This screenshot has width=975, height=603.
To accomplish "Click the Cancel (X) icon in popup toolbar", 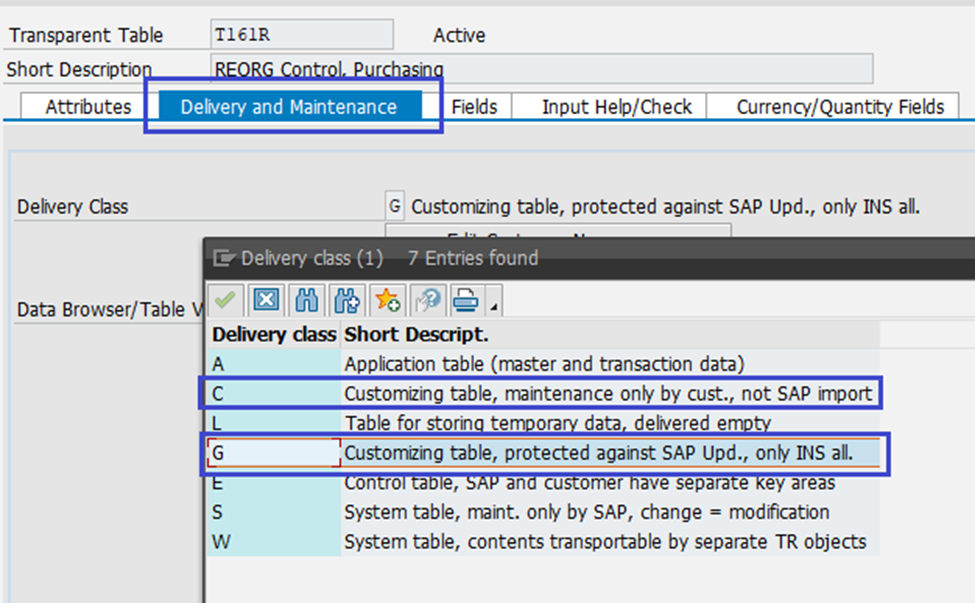I will click(265, 300).
